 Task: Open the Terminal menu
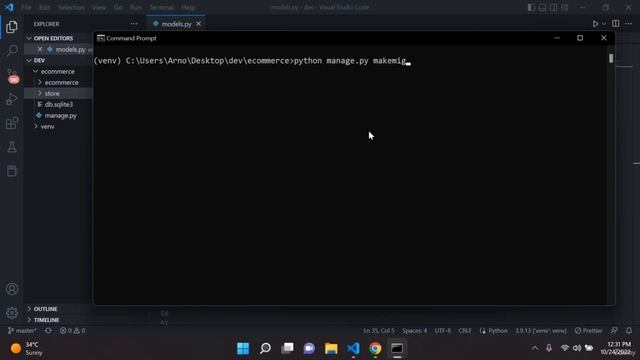tap(162, 7)
